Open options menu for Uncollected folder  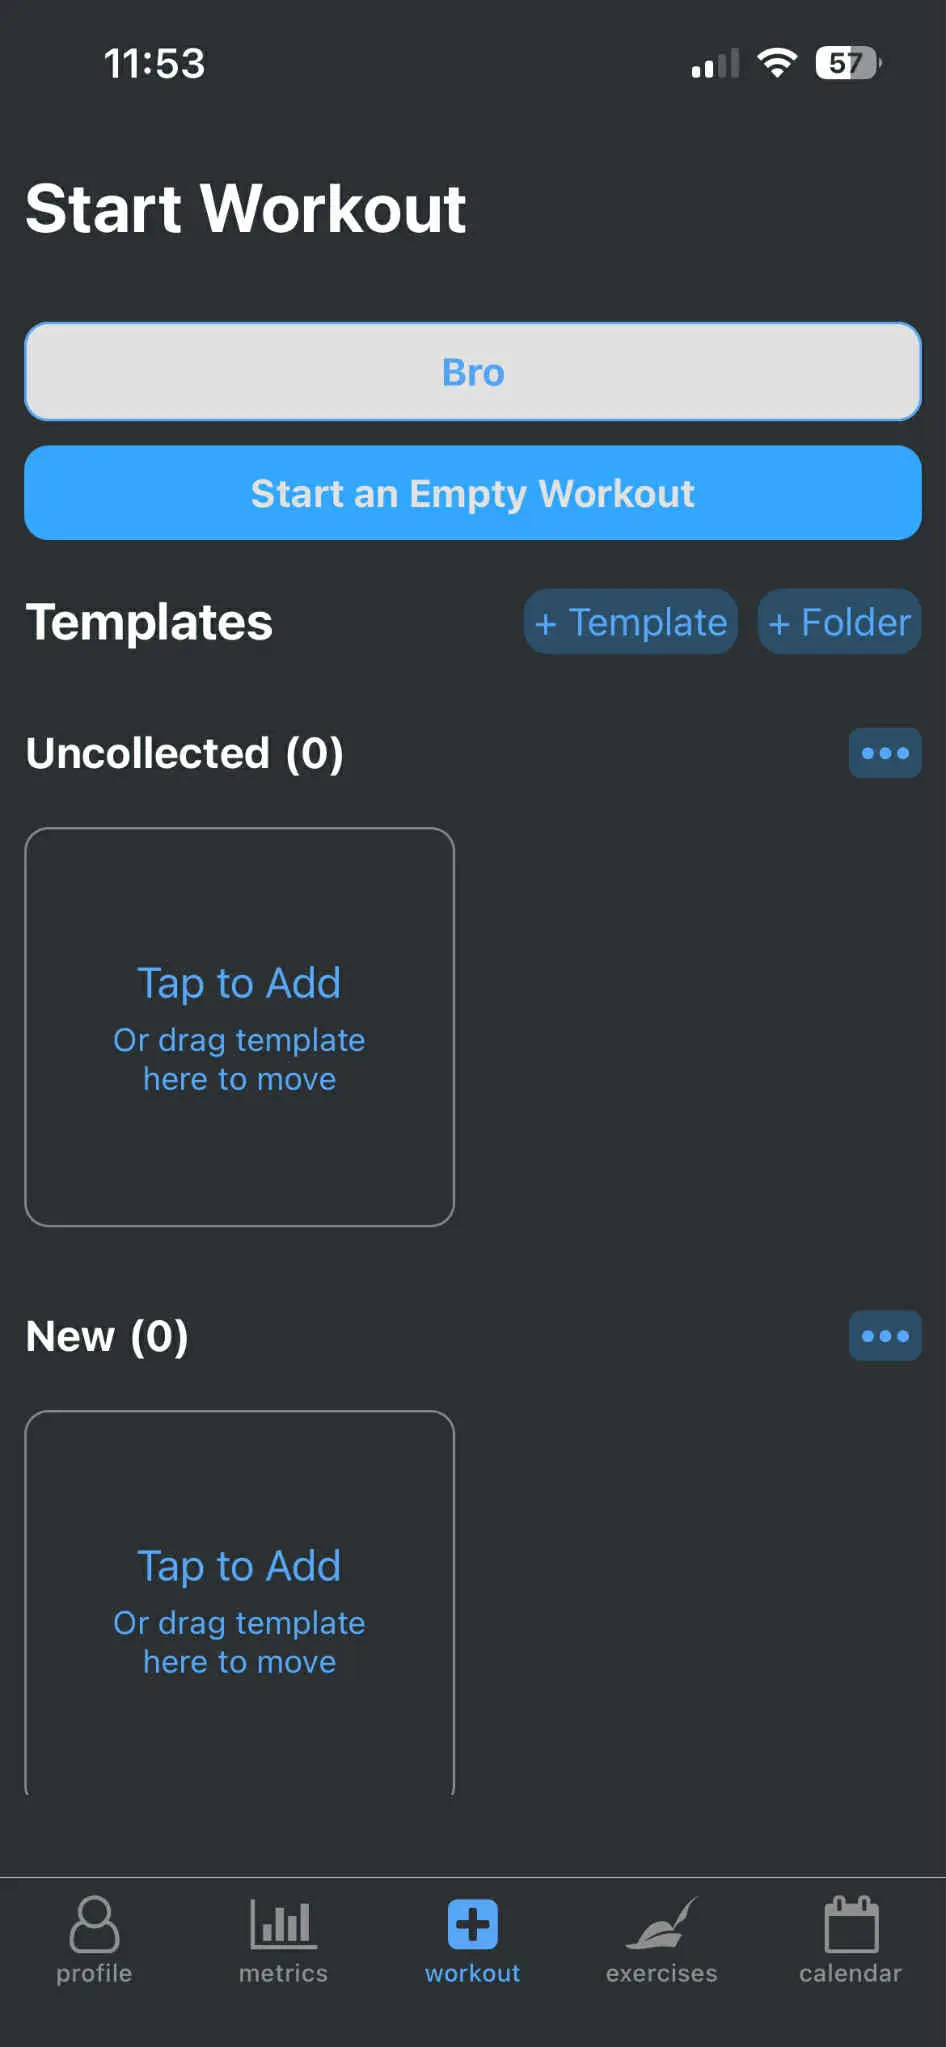884,753
